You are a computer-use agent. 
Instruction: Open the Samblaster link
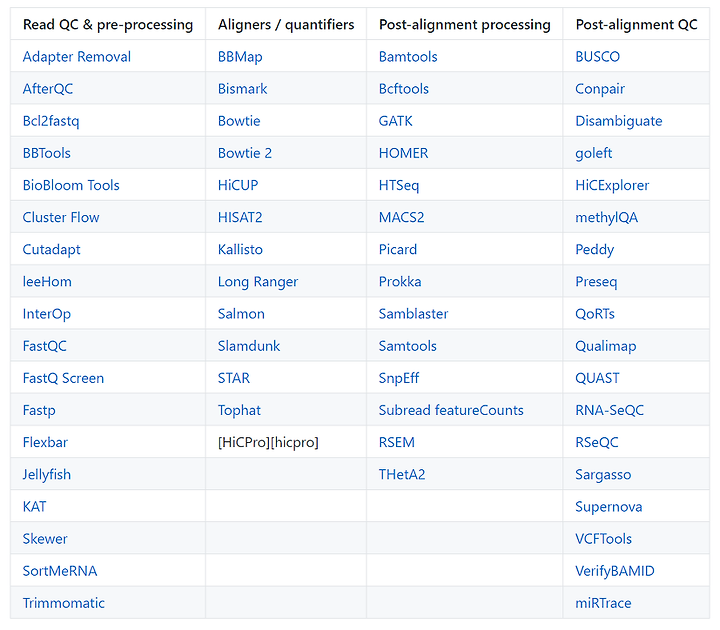tap(414, 314)
